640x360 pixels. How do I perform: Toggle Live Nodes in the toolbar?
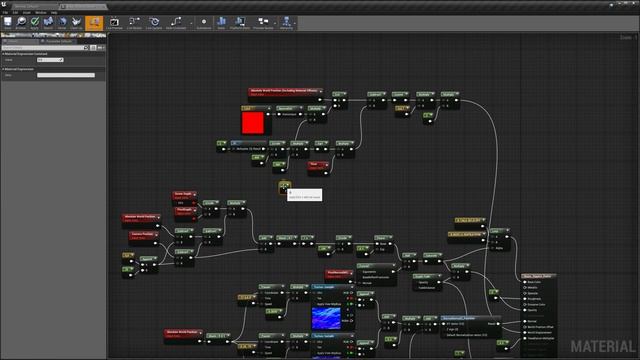coord(134,23)
